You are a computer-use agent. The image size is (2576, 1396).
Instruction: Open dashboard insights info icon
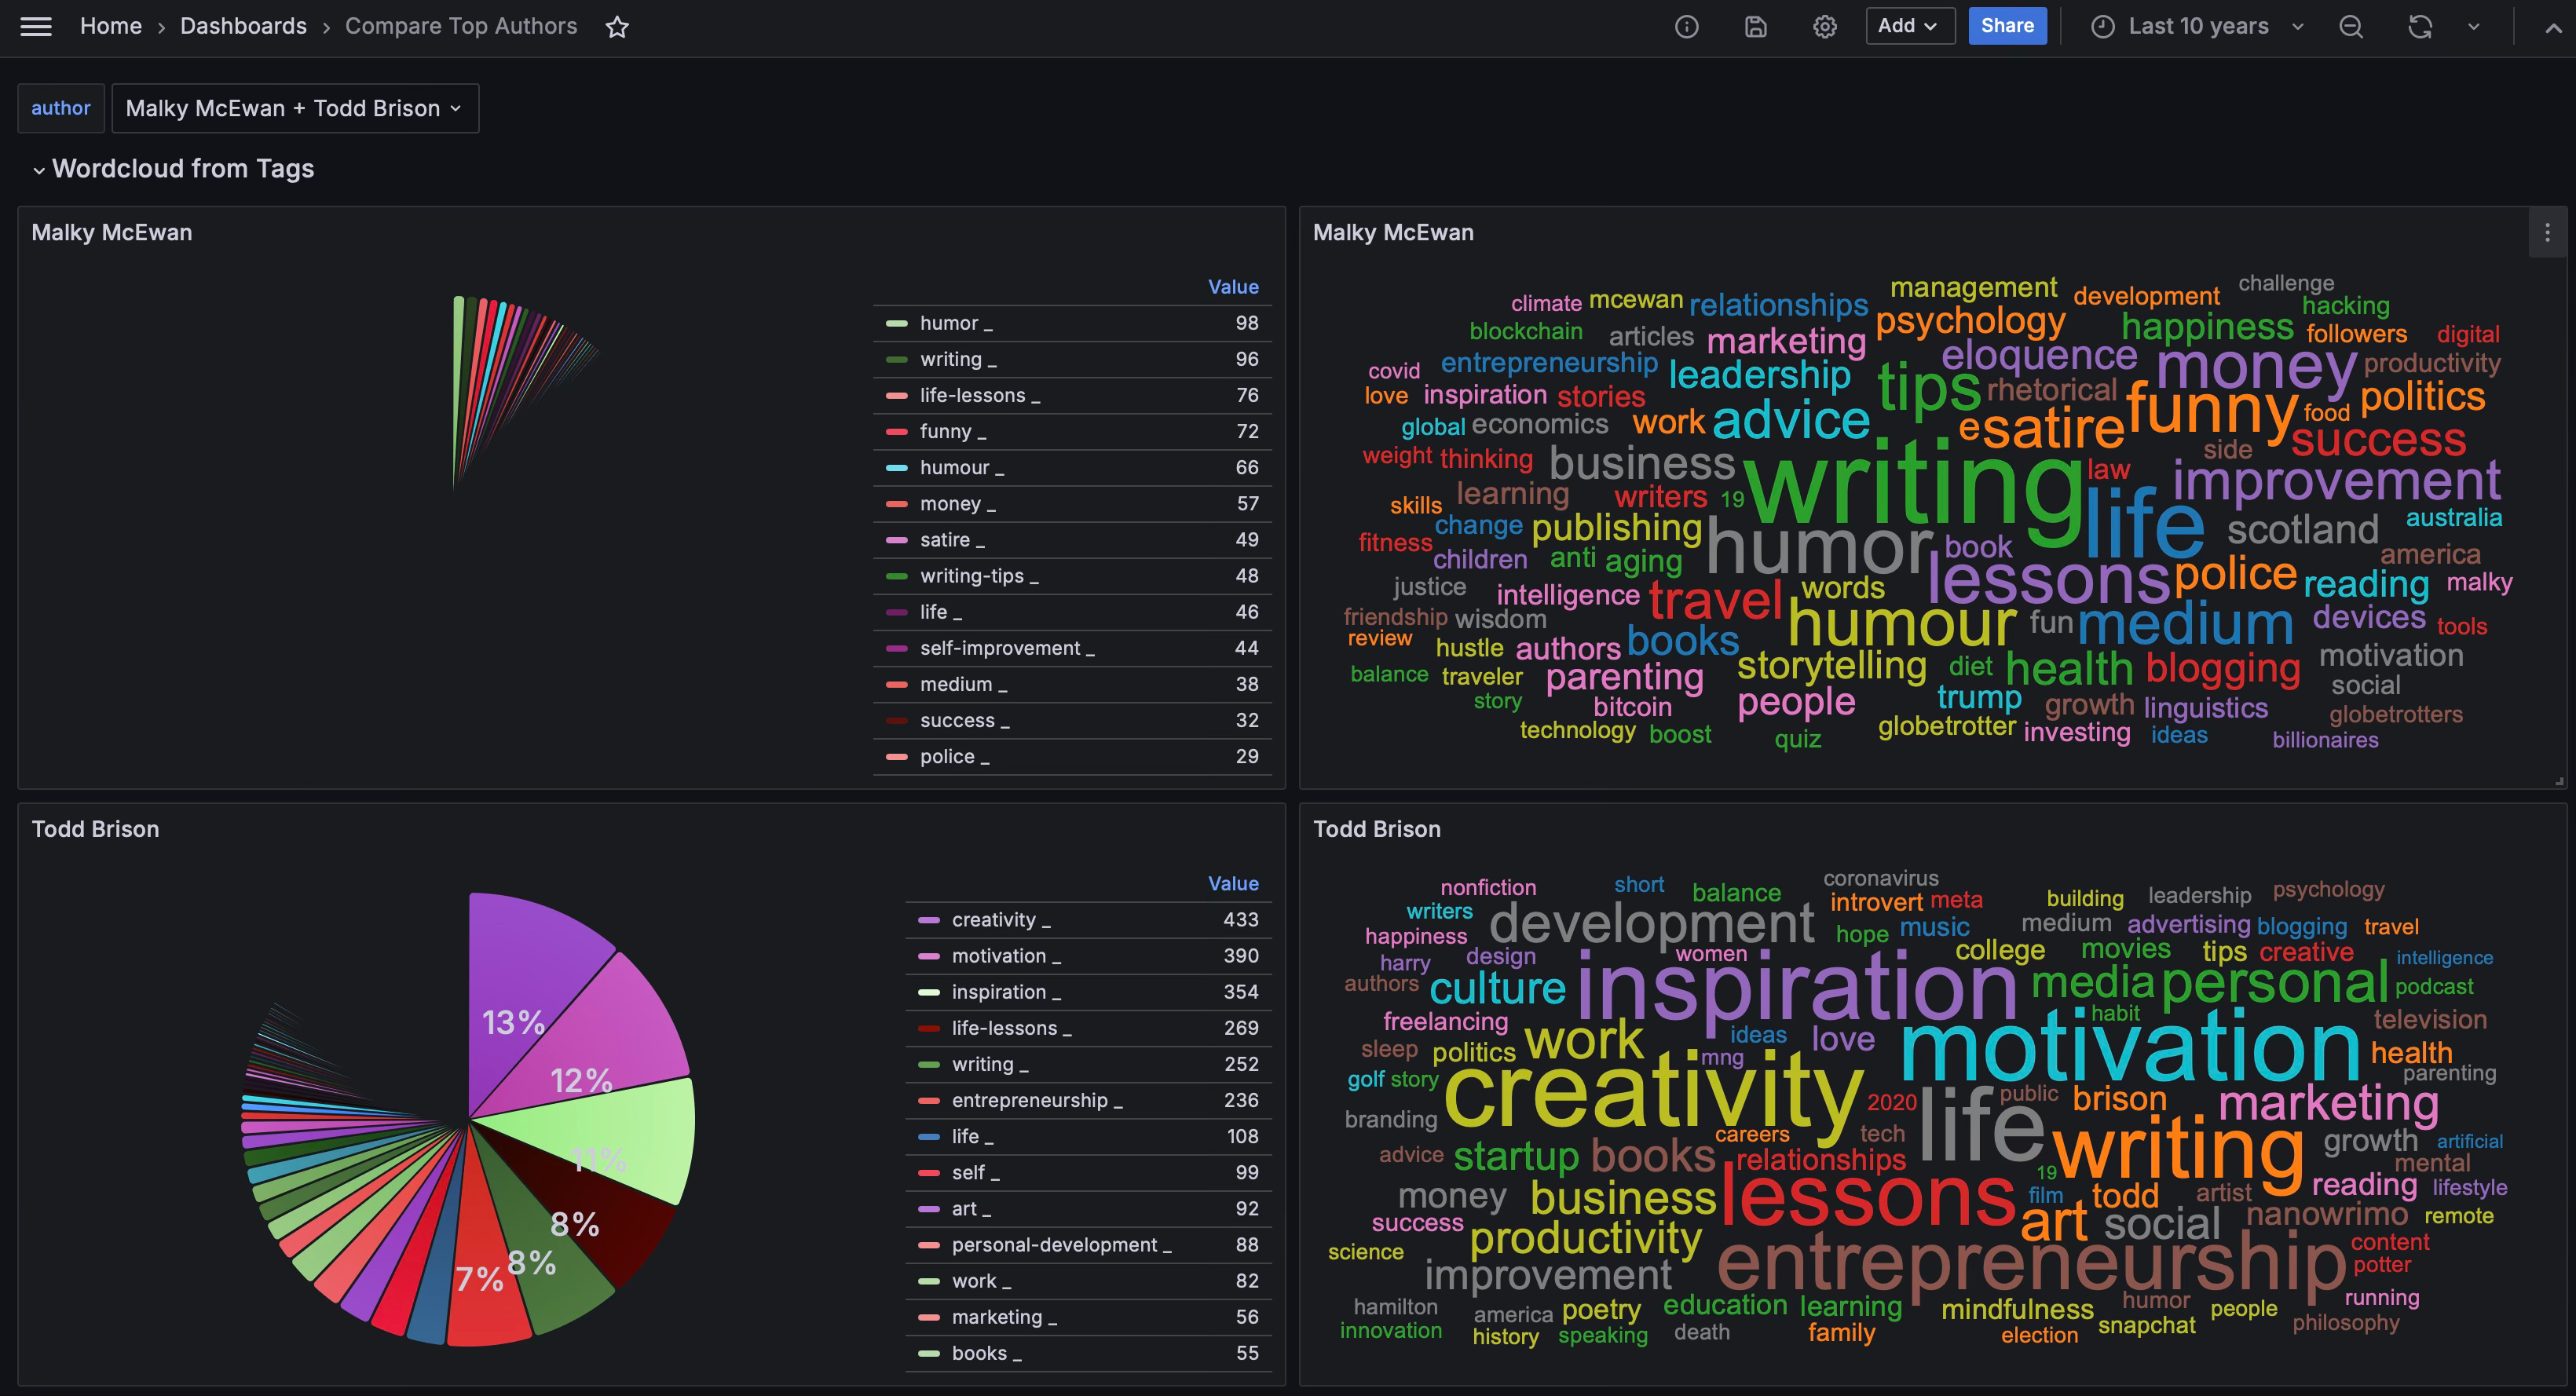[1686, 27]
